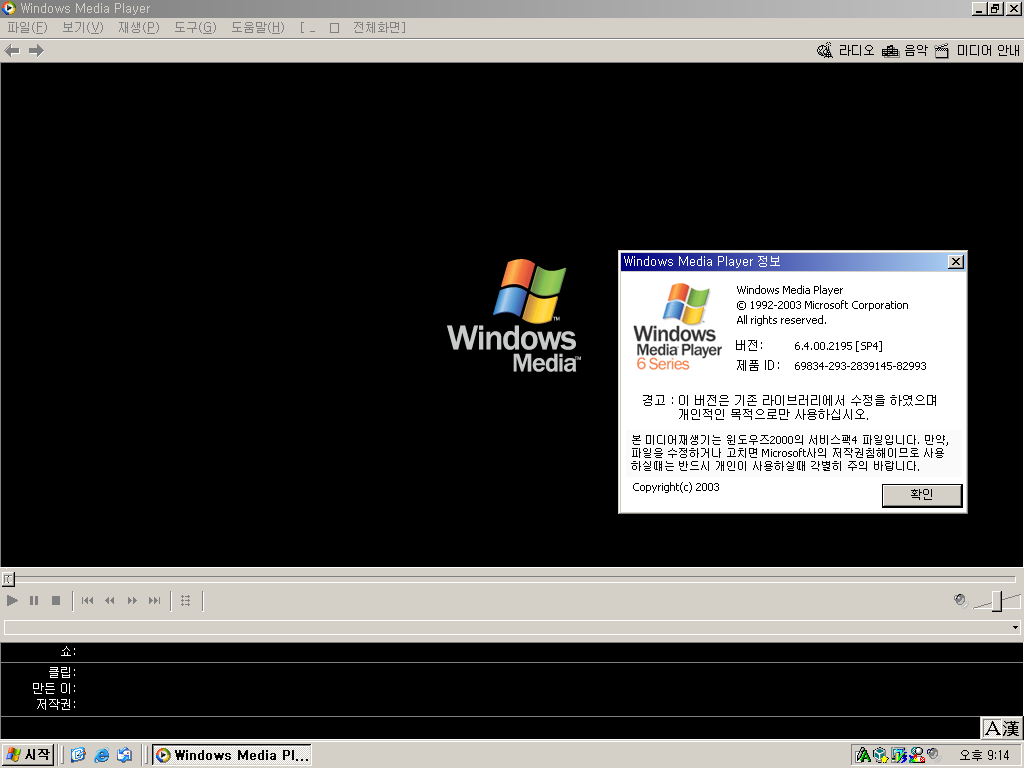Image resolution: width=1024 pixels, height=768 pixels.
Task: Click the radio satellite icon
Action: (825, 50)
